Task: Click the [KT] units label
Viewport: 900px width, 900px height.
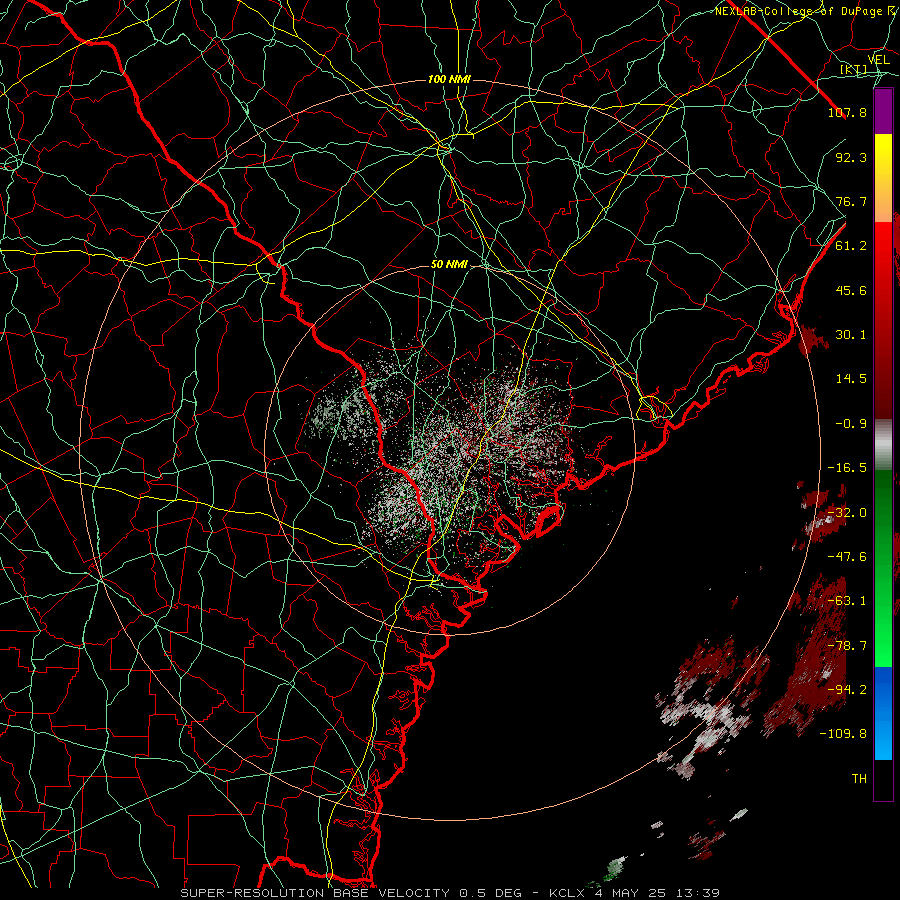Action: (854, 69)
